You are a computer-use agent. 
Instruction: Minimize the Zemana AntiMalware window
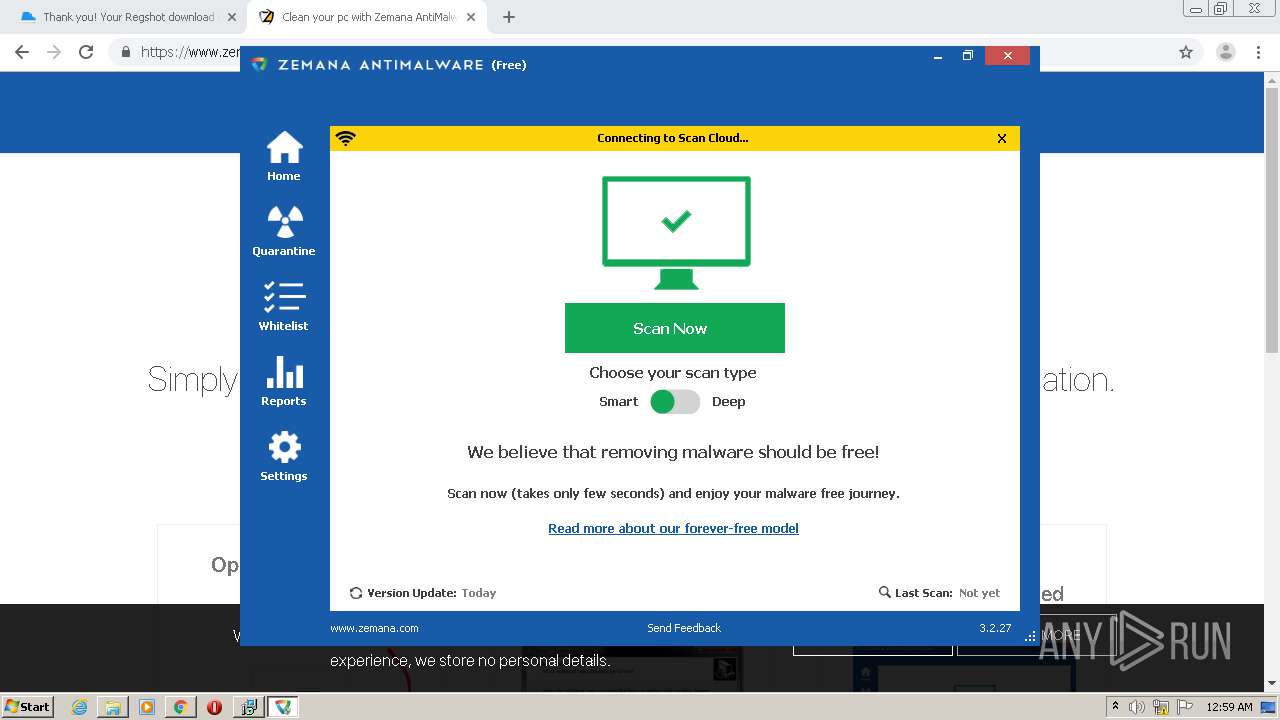[938, 56]
